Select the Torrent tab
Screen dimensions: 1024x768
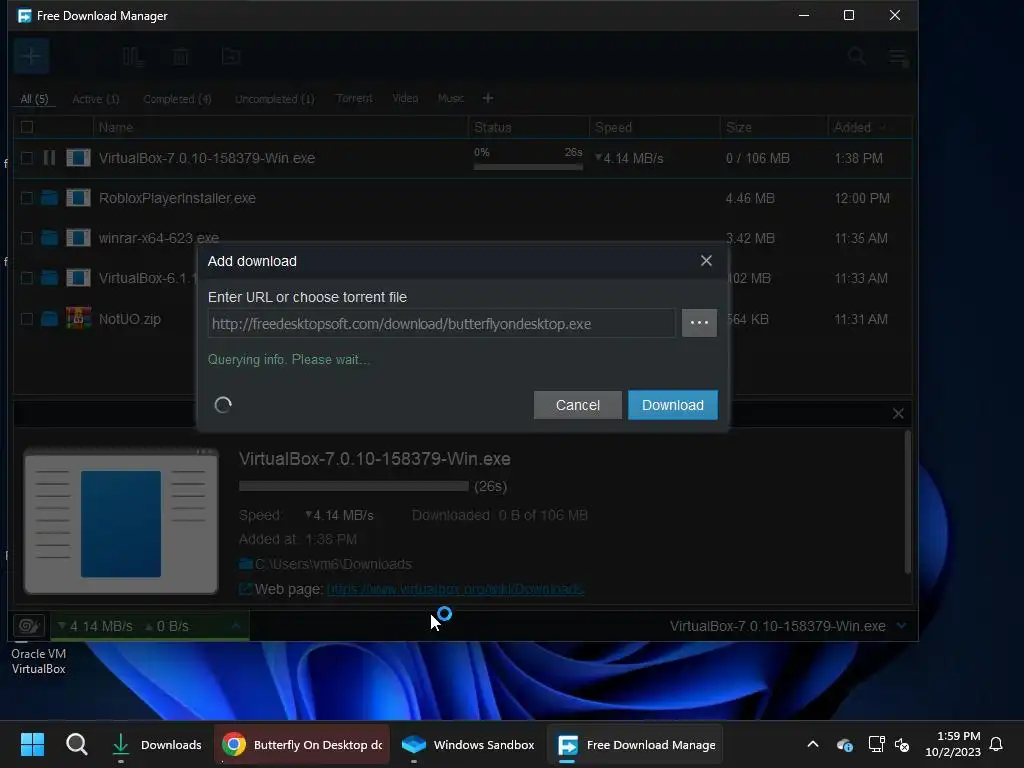tap(354, 98)
